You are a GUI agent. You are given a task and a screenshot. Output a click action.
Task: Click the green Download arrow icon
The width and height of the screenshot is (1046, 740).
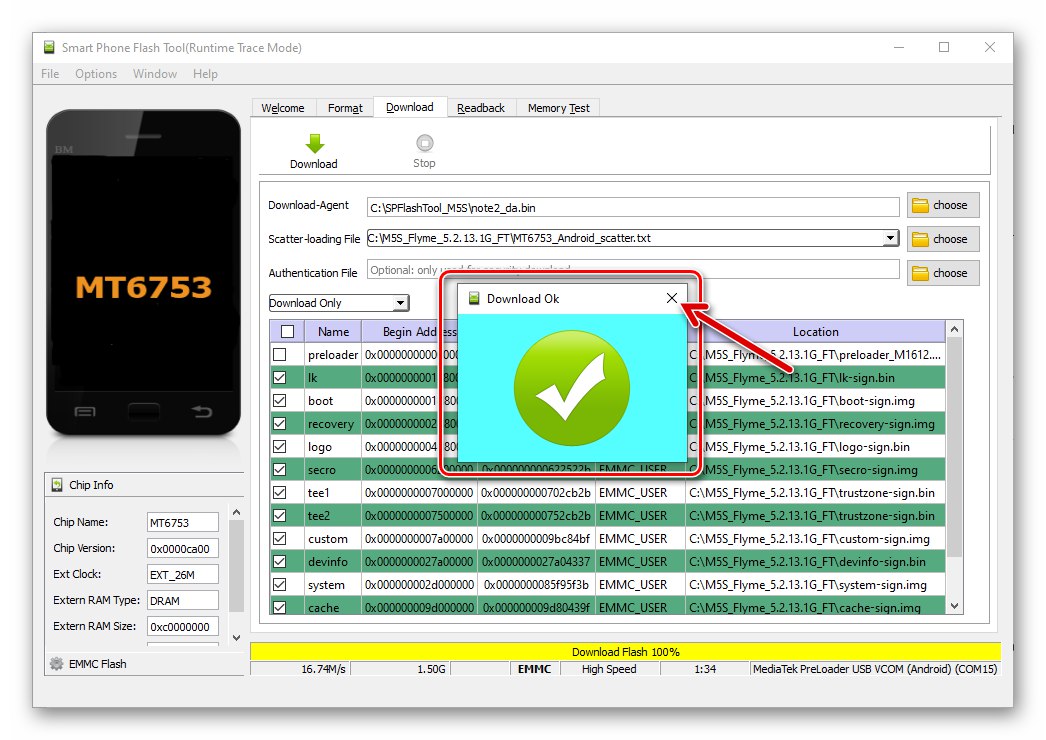click(x=313, y=141)
